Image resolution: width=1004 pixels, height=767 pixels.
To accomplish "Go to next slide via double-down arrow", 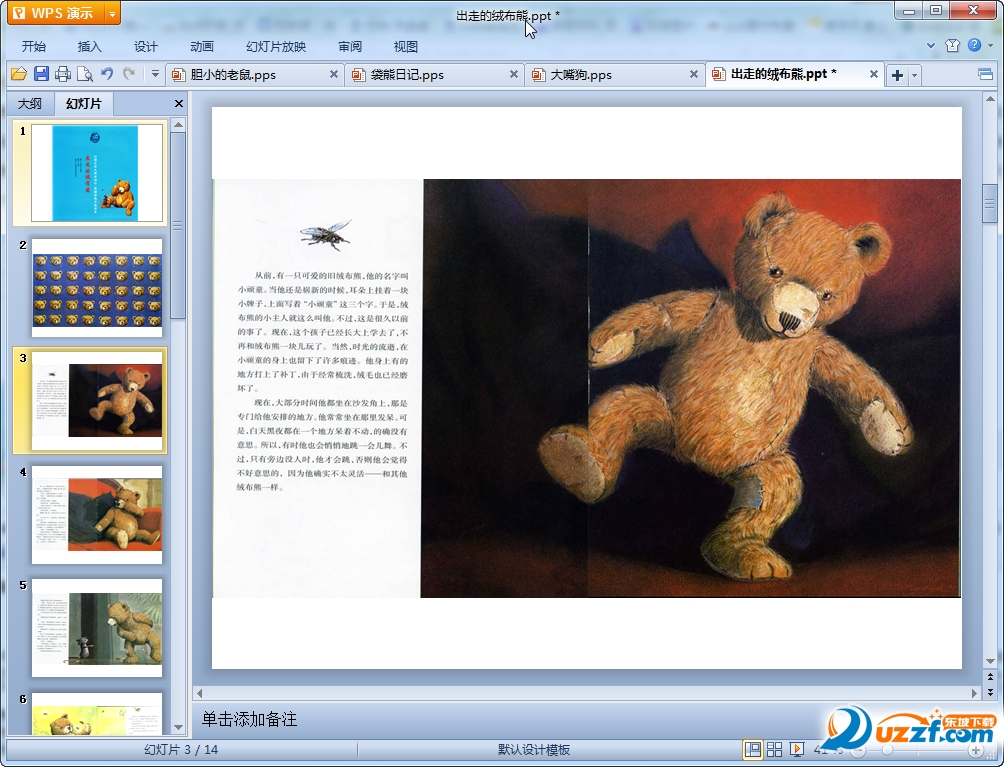I will [x=990, y=691].
